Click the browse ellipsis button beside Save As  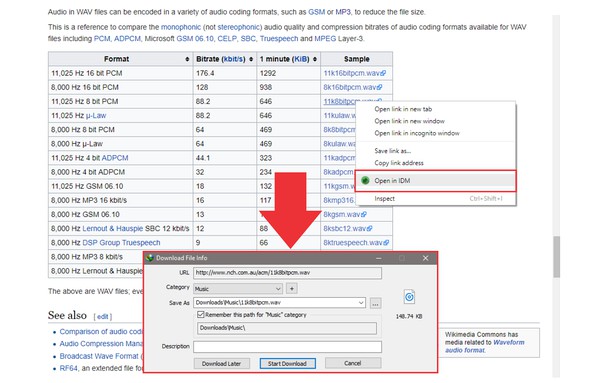coord(375,303)
